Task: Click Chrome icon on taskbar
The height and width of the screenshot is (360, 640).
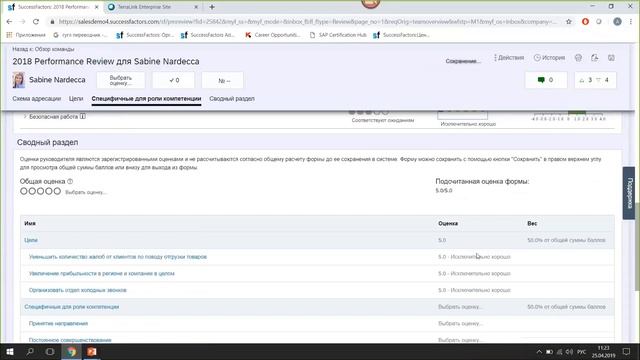Action: tap(71, 351)
